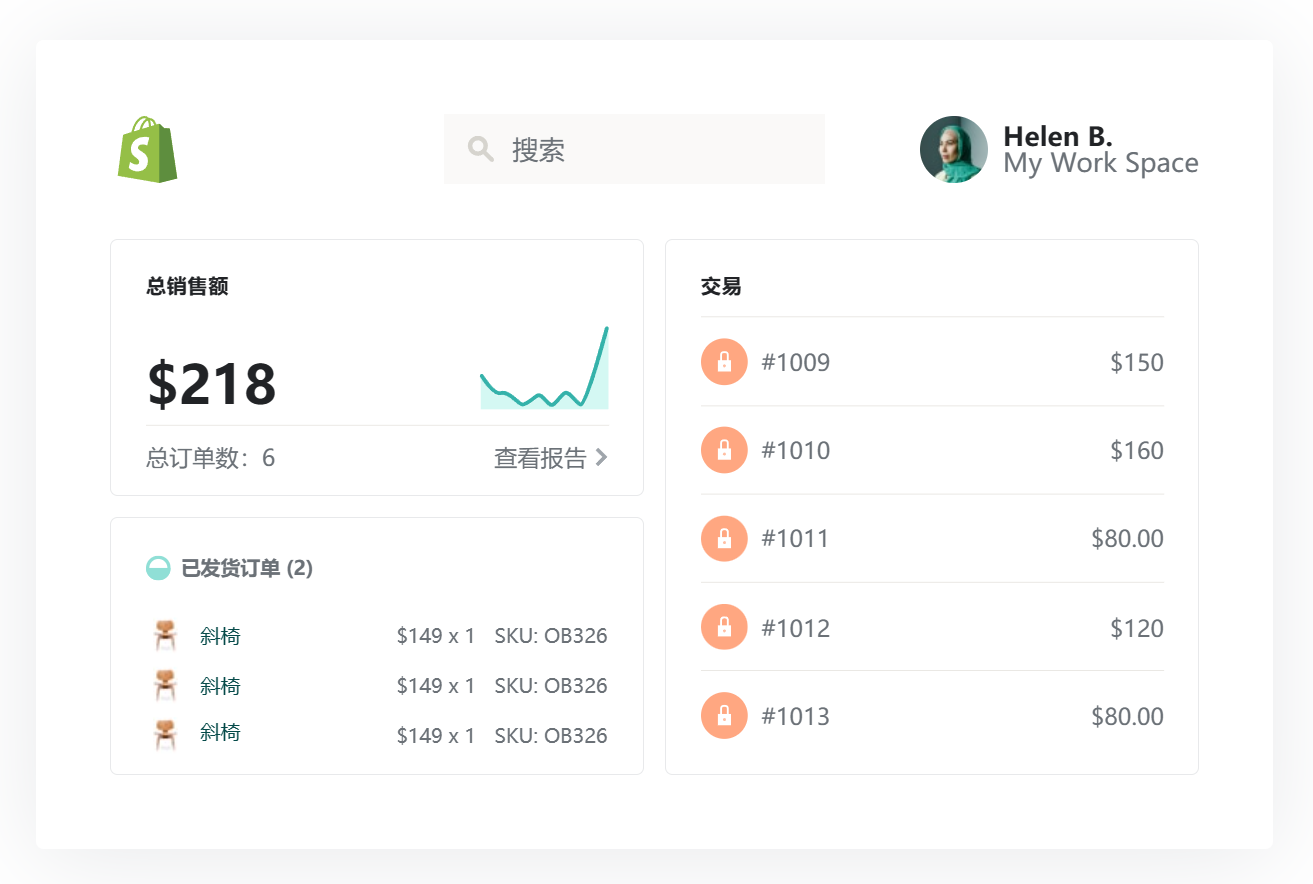Select the first 斜椅 product link

point(220,635)
